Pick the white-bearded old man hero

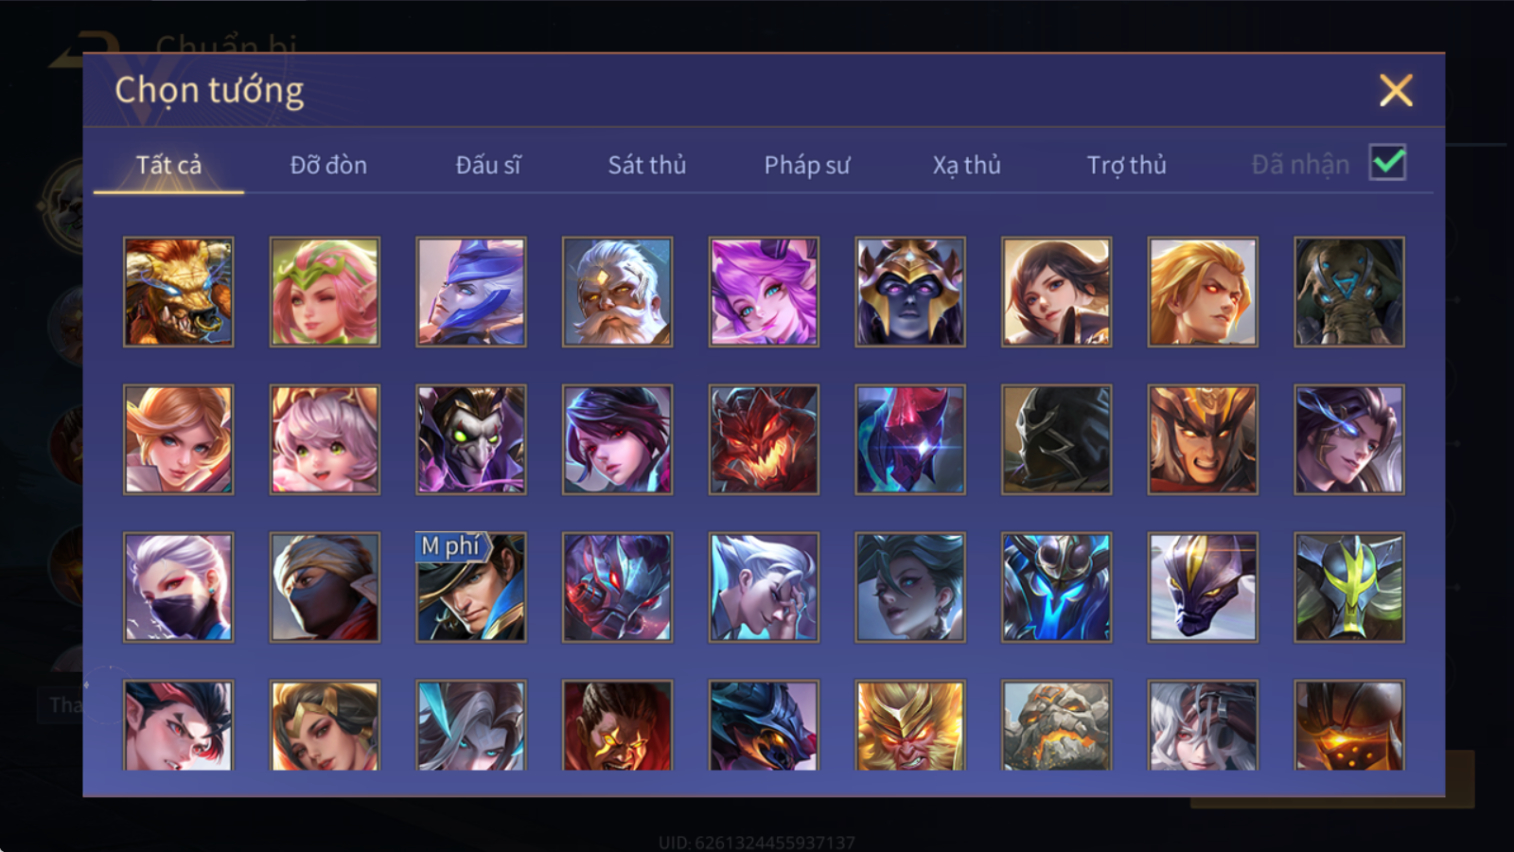pyautogui.click(x=617, y=292)
